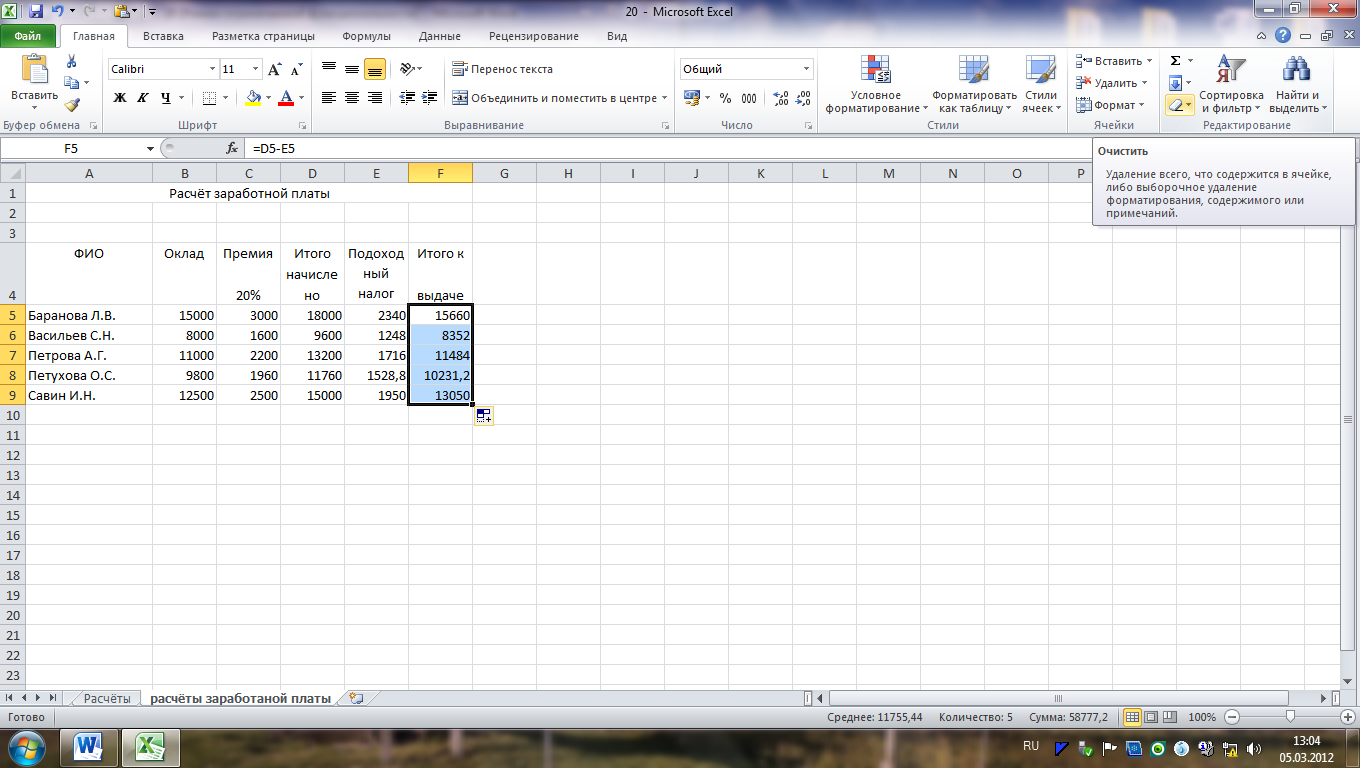Apply accounting currency format icon
The width and height of the screenshot is (1360, 768).
pos(692,98)
